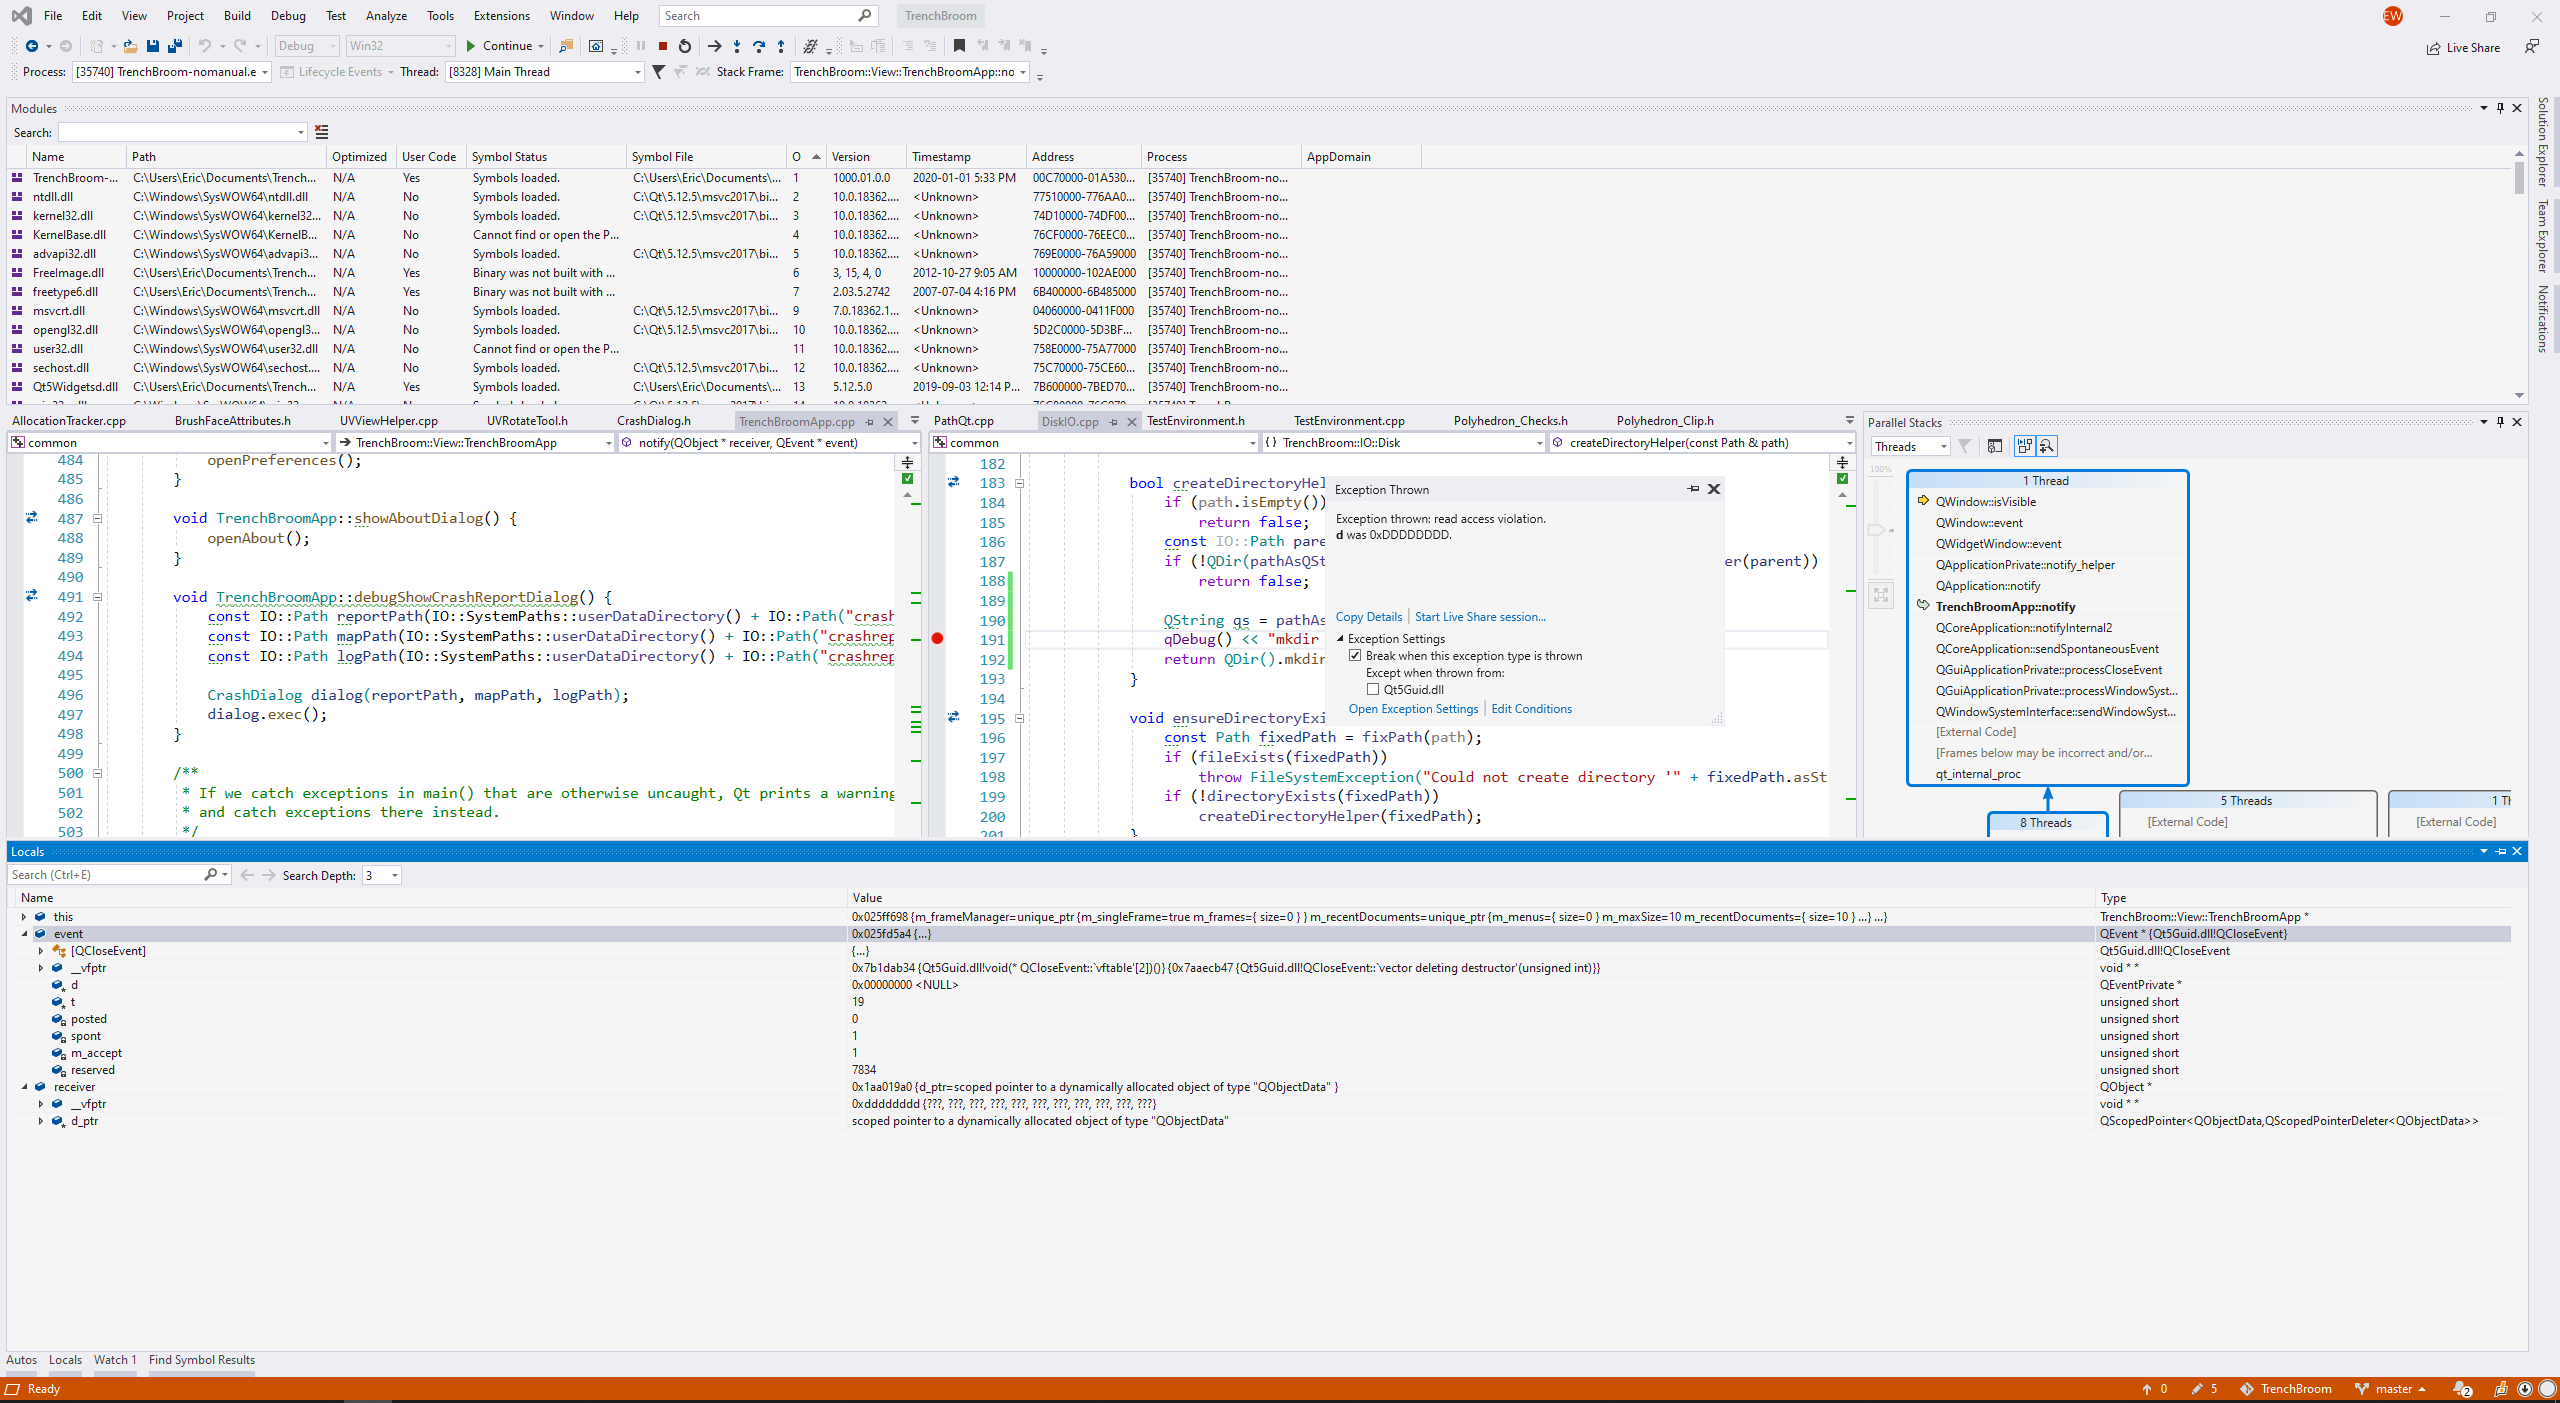Open the Process dropdown
The image size is (2560, 1403).
coord(265,72)
